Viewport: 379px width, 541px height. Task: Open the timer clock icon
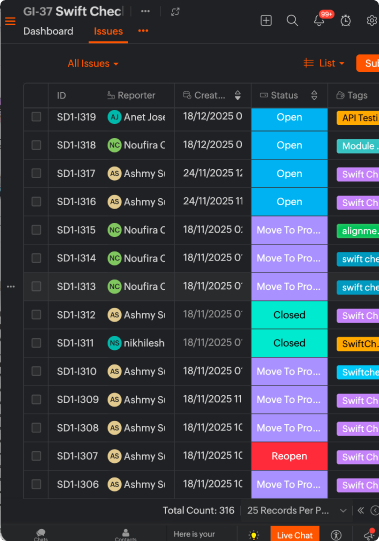pyautogui.click(x=346, y=21)
